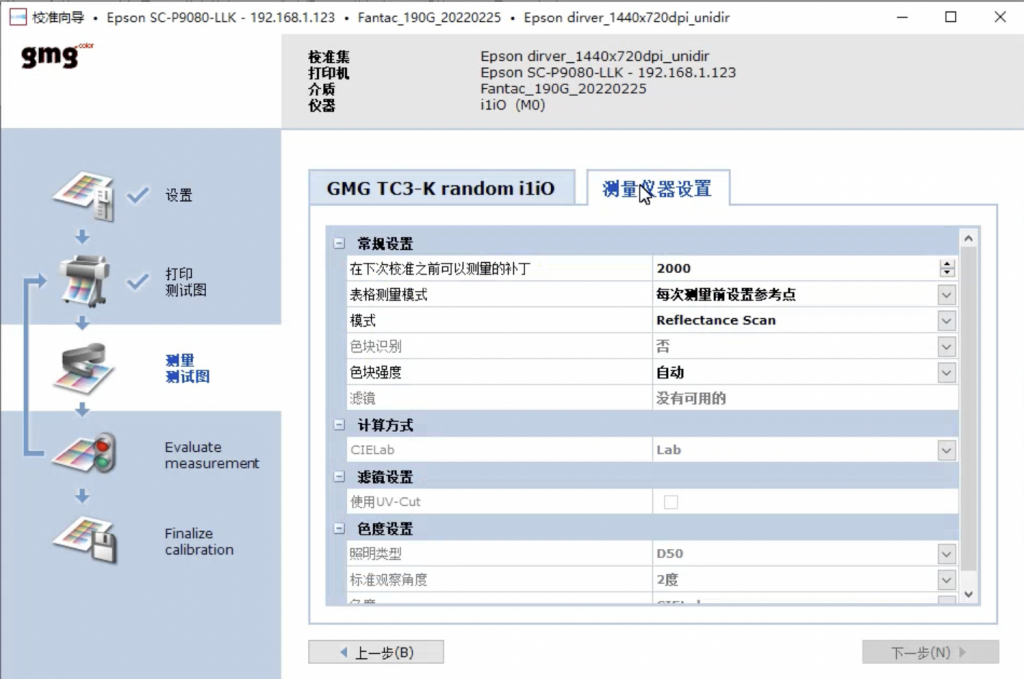Click the 滤镜 没有可用的 value
The height and width of the screenshot is (679, 1024).
coord(691,398)
